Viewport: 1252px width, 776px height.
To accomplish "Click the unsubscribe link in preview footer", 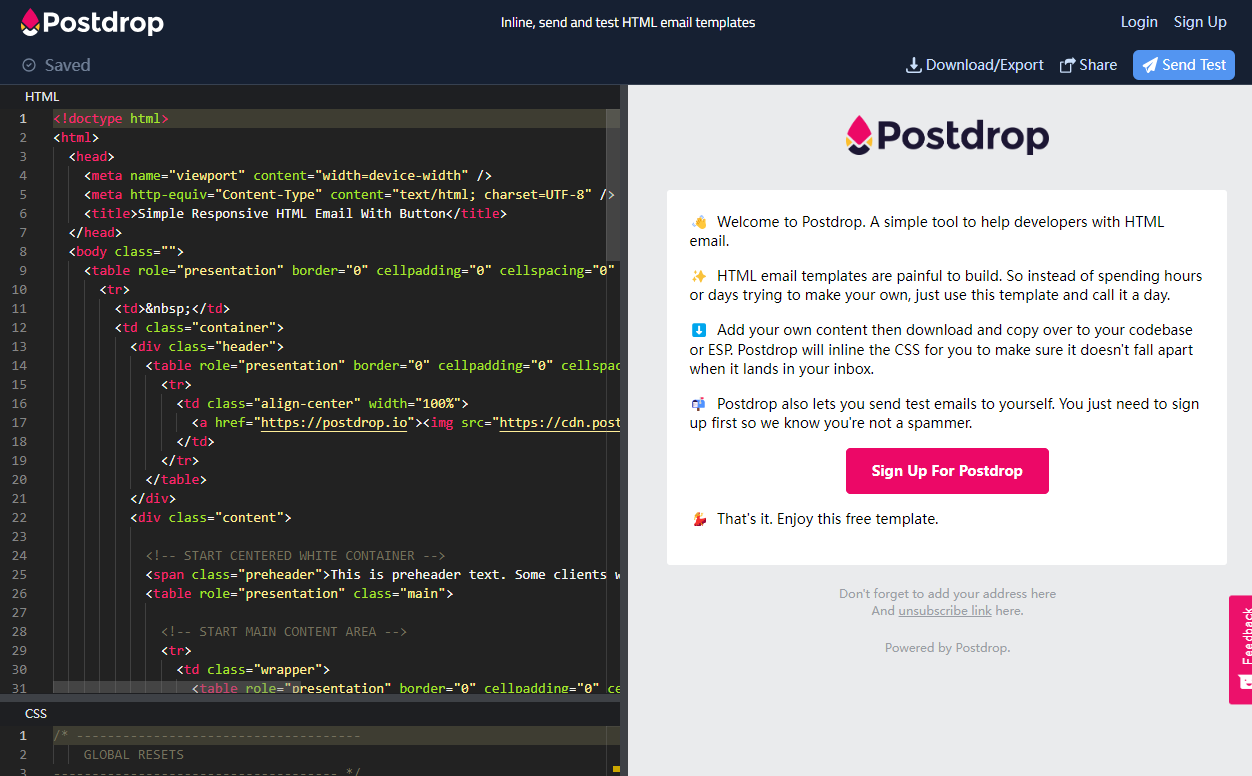I will pos(945,610).
